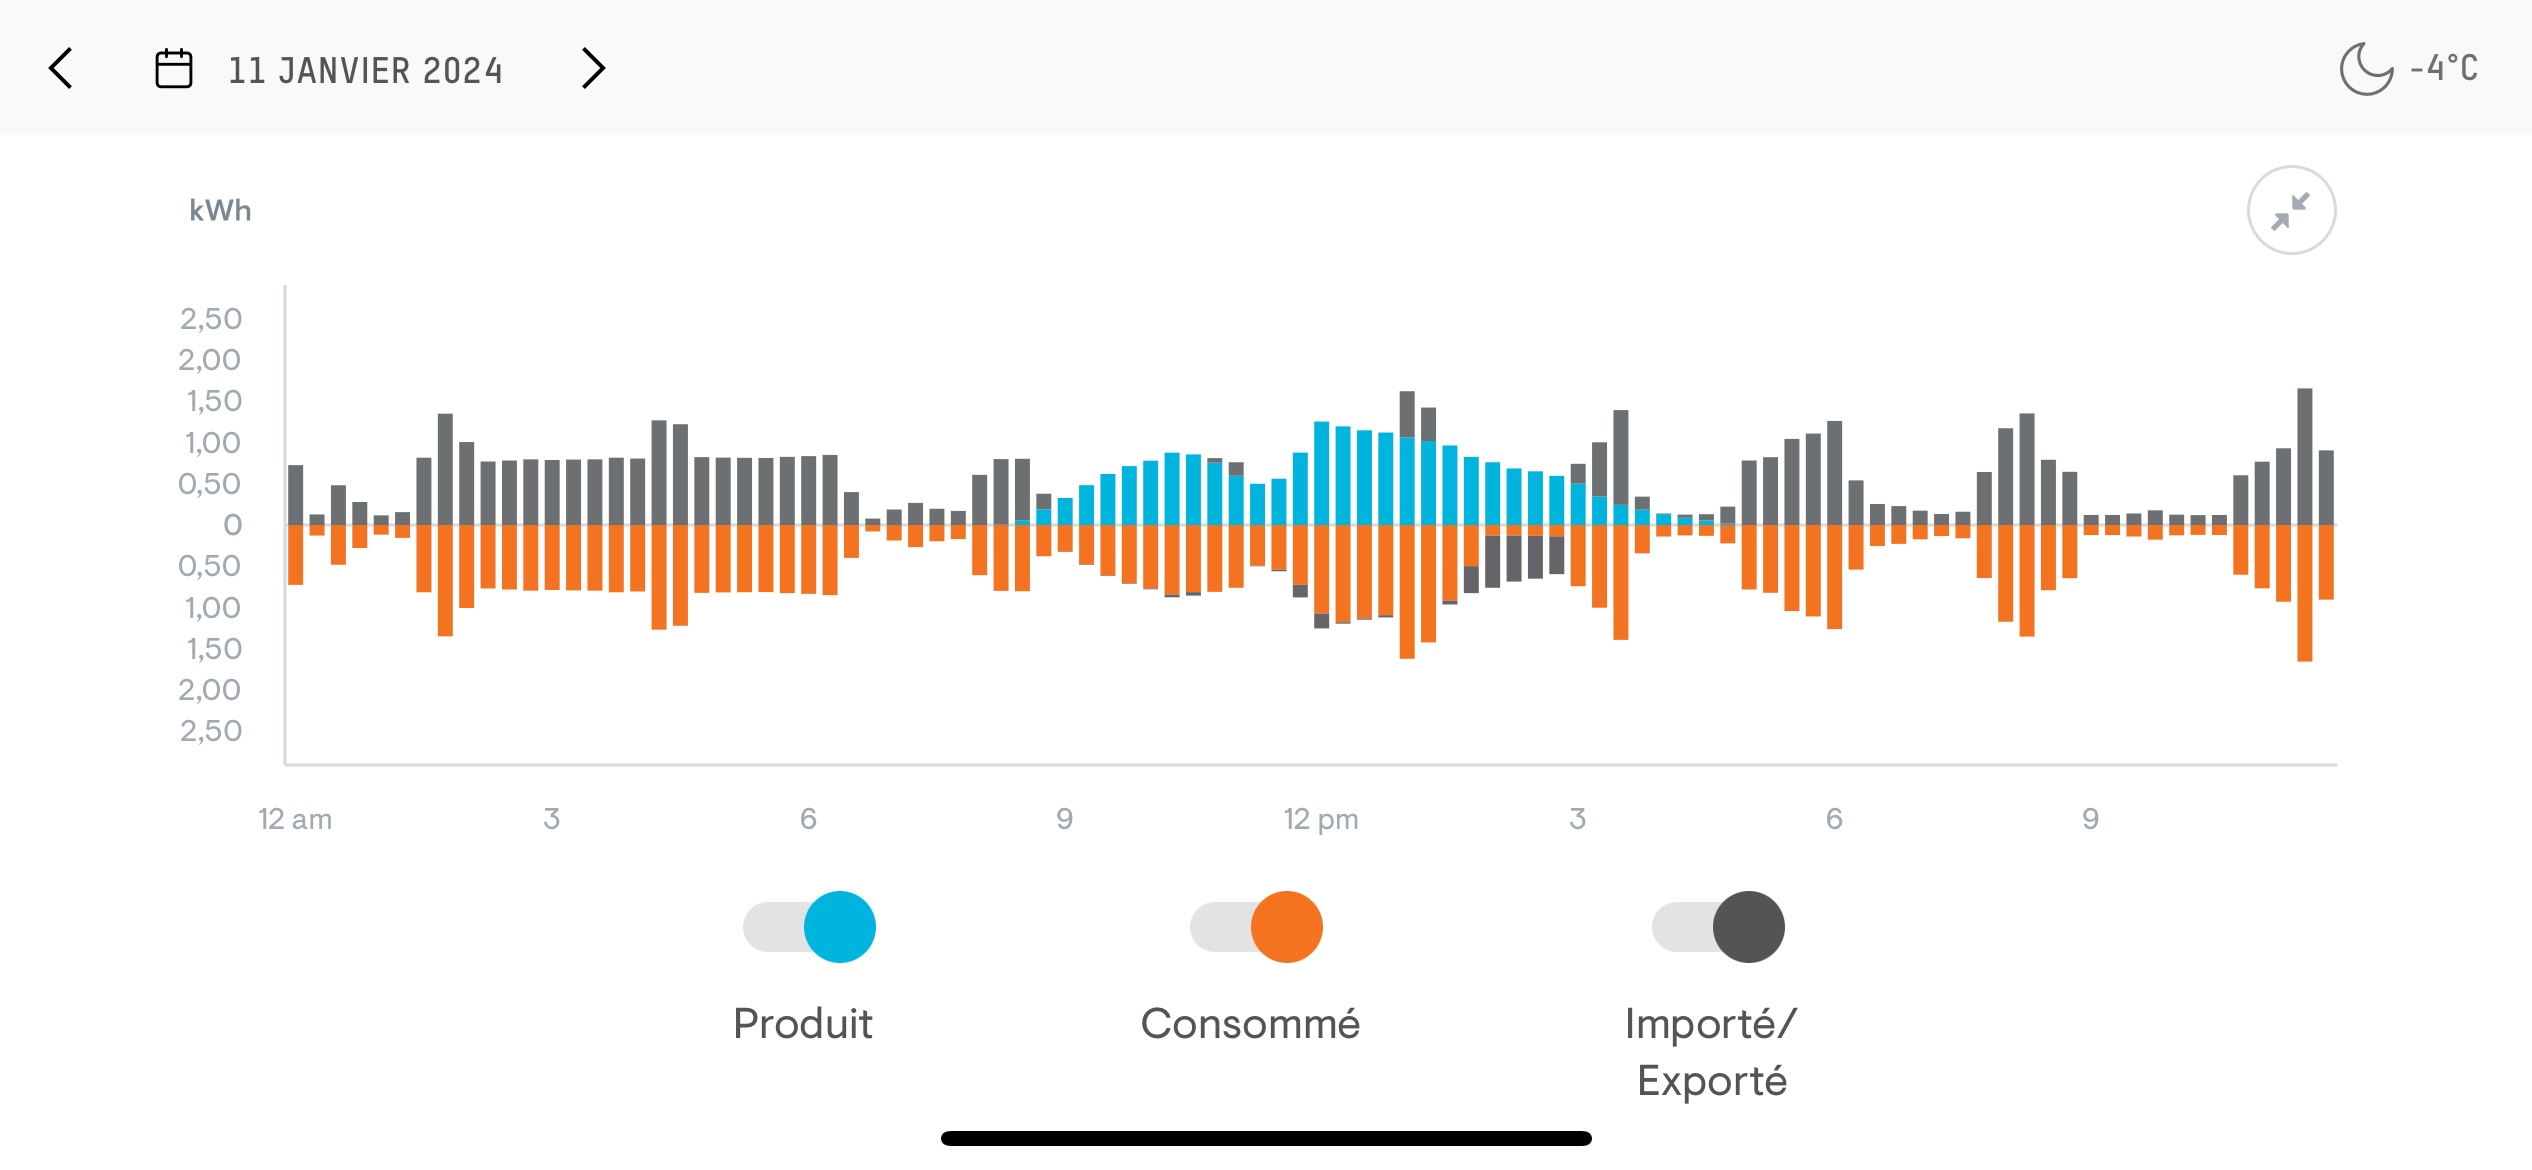This screenshot has width=2532, height=1170.
Task: Tap the Importé/Exporté label
Action: 1712,1052
